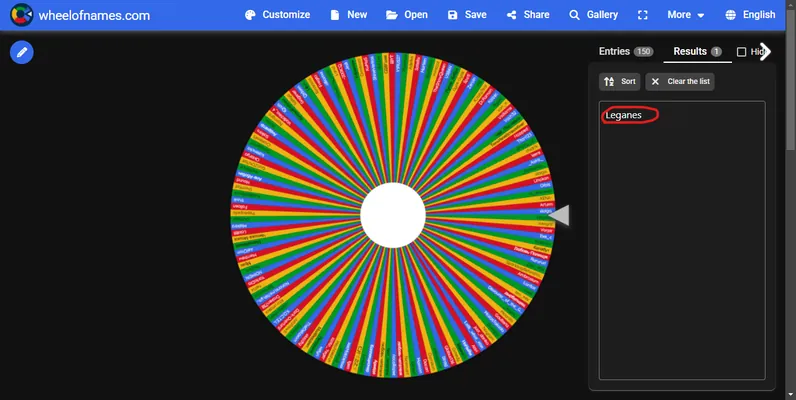The height and width of the screenshot is (400, 796).
Task: Enter fullscreen mode with the fullscreen icon
Action: point(643,15)
